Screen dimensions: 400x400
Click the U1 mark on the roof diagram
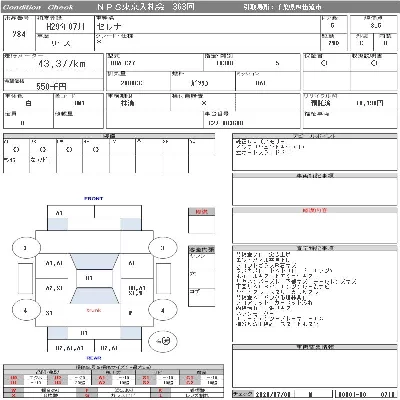click(89, 278)
